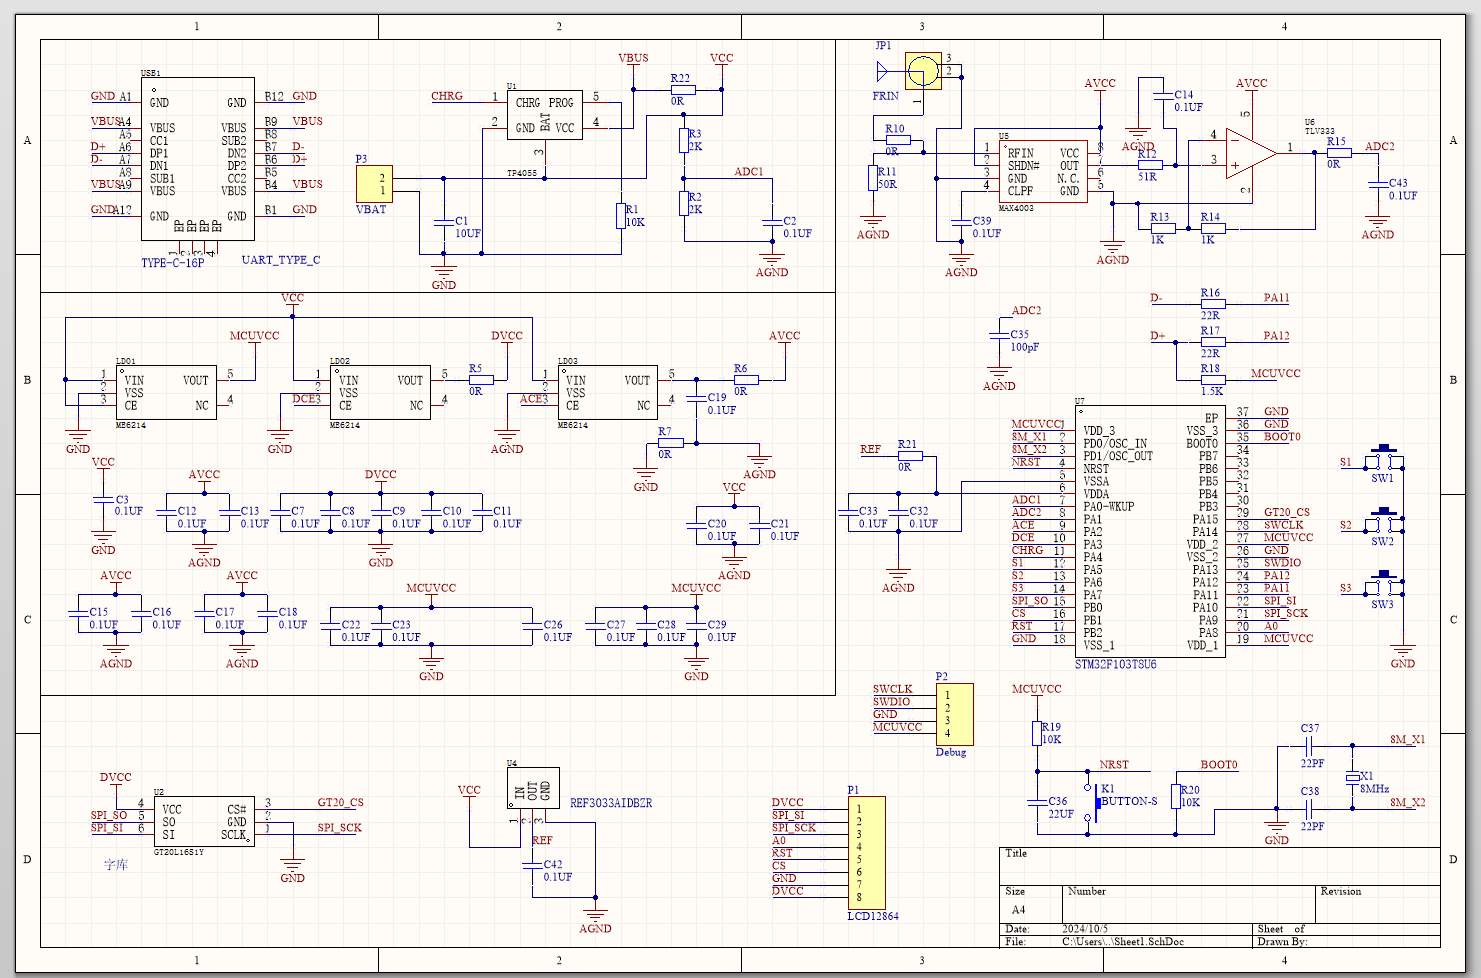Select resistor R19 10K below MCUVCC

pyautogui.click(x=1037, y=733)
